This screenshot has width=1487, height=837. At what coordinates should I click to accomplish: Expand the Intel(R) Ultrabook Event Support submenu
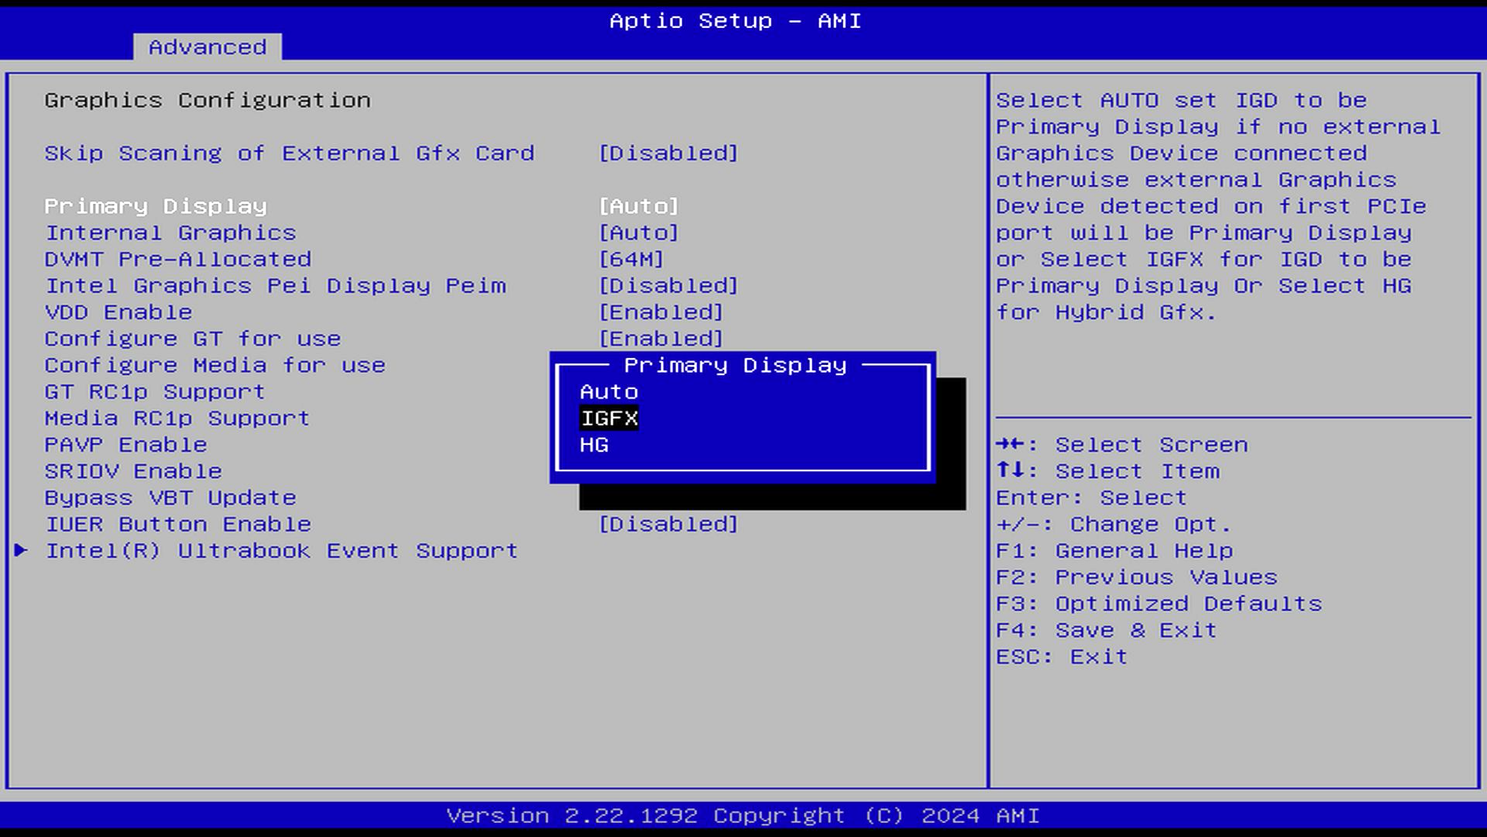pos(283,550)
